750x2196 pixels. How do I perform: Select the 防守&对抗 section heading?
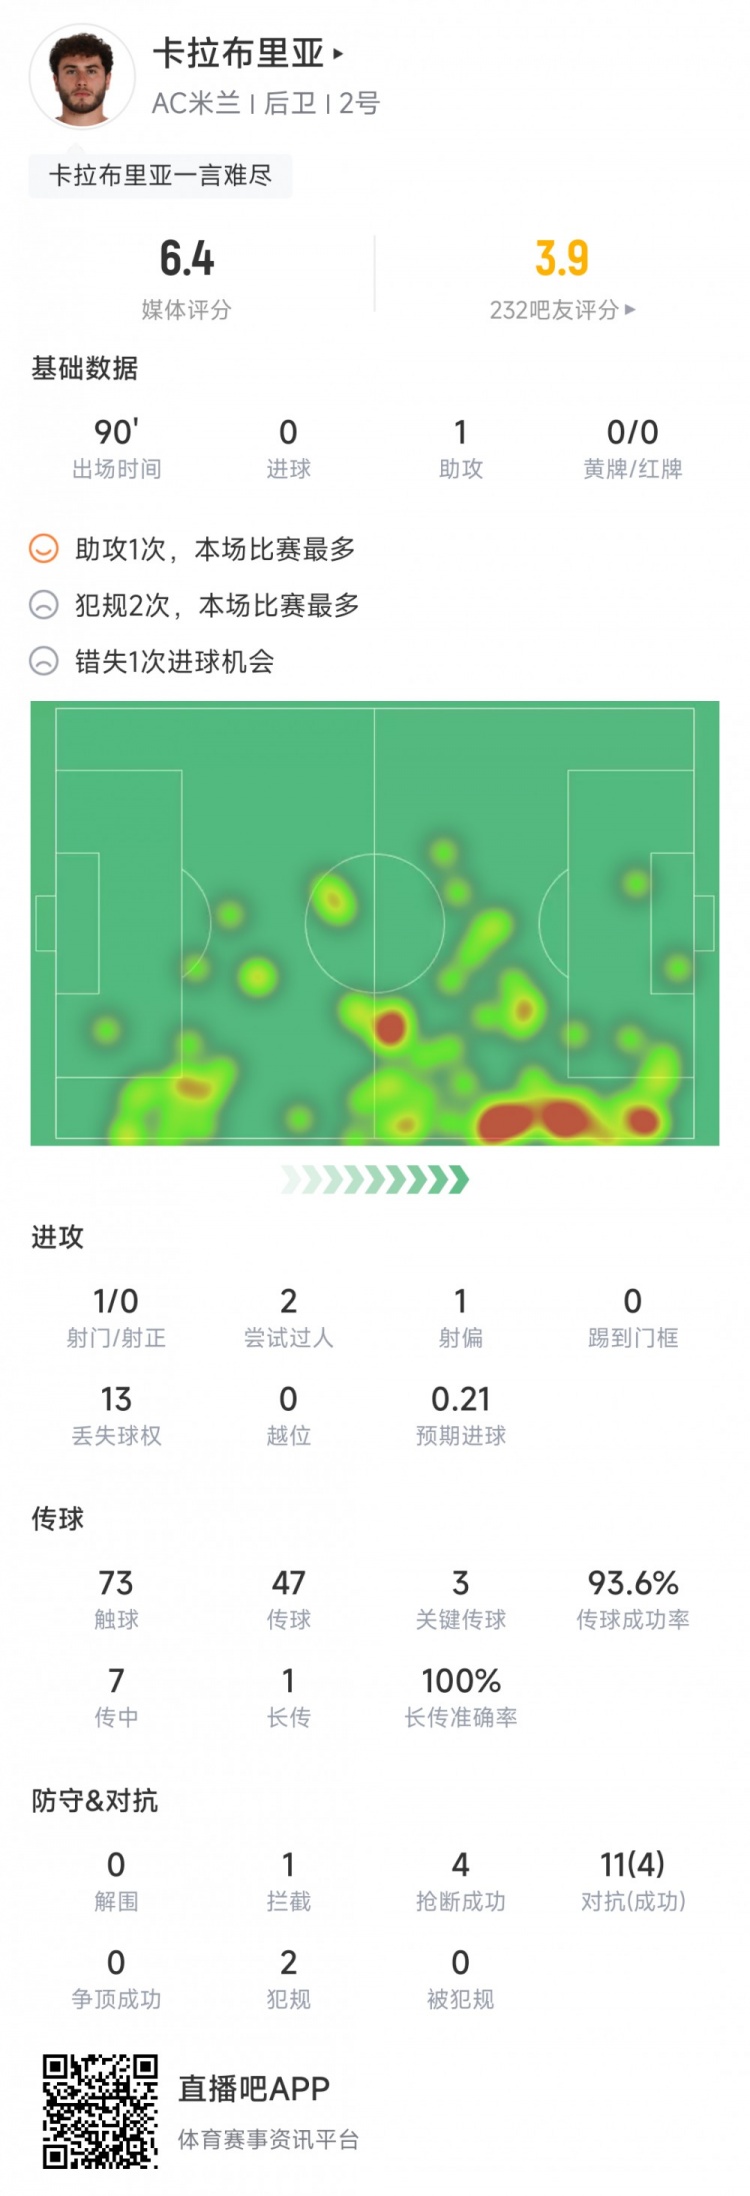pos(95,1801)
